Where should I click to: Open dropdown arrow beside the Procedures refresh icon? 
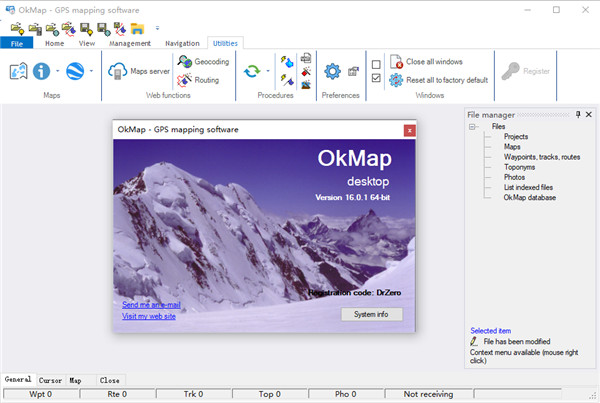pos(267,71)
